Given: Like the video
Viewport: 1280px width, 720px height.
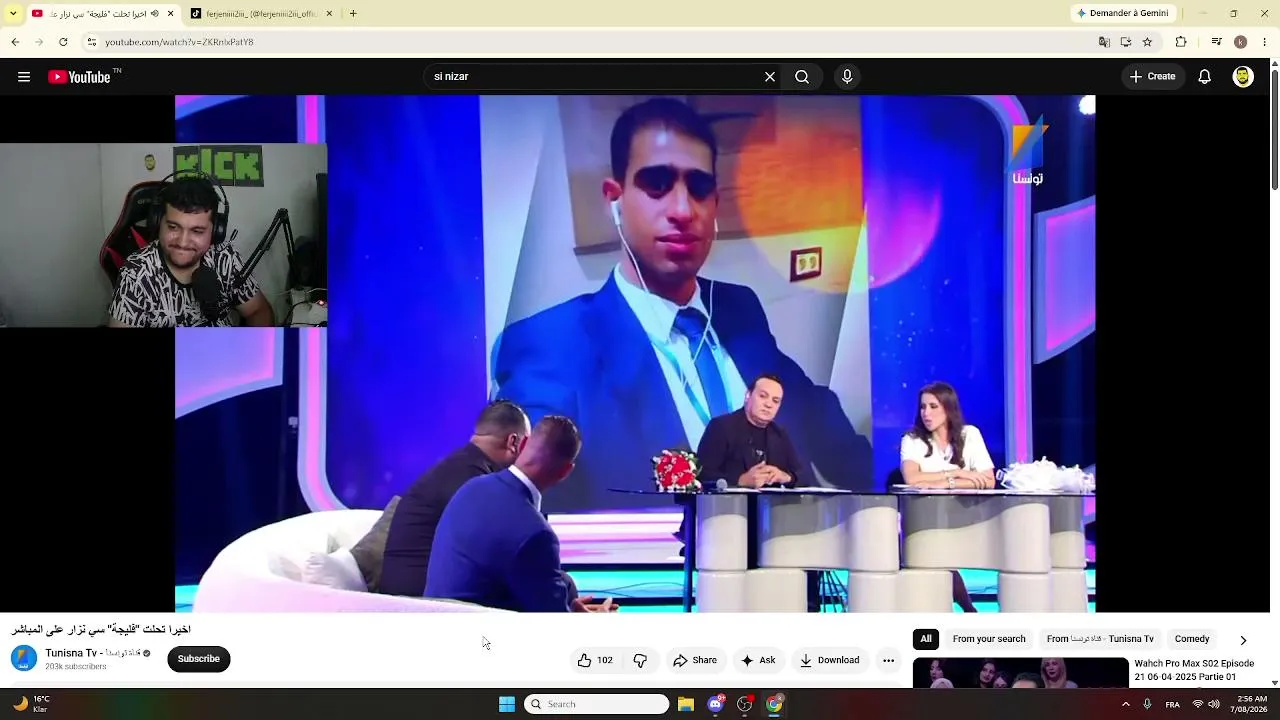Looking at the screenshot, I should click(x=594, y=660).
